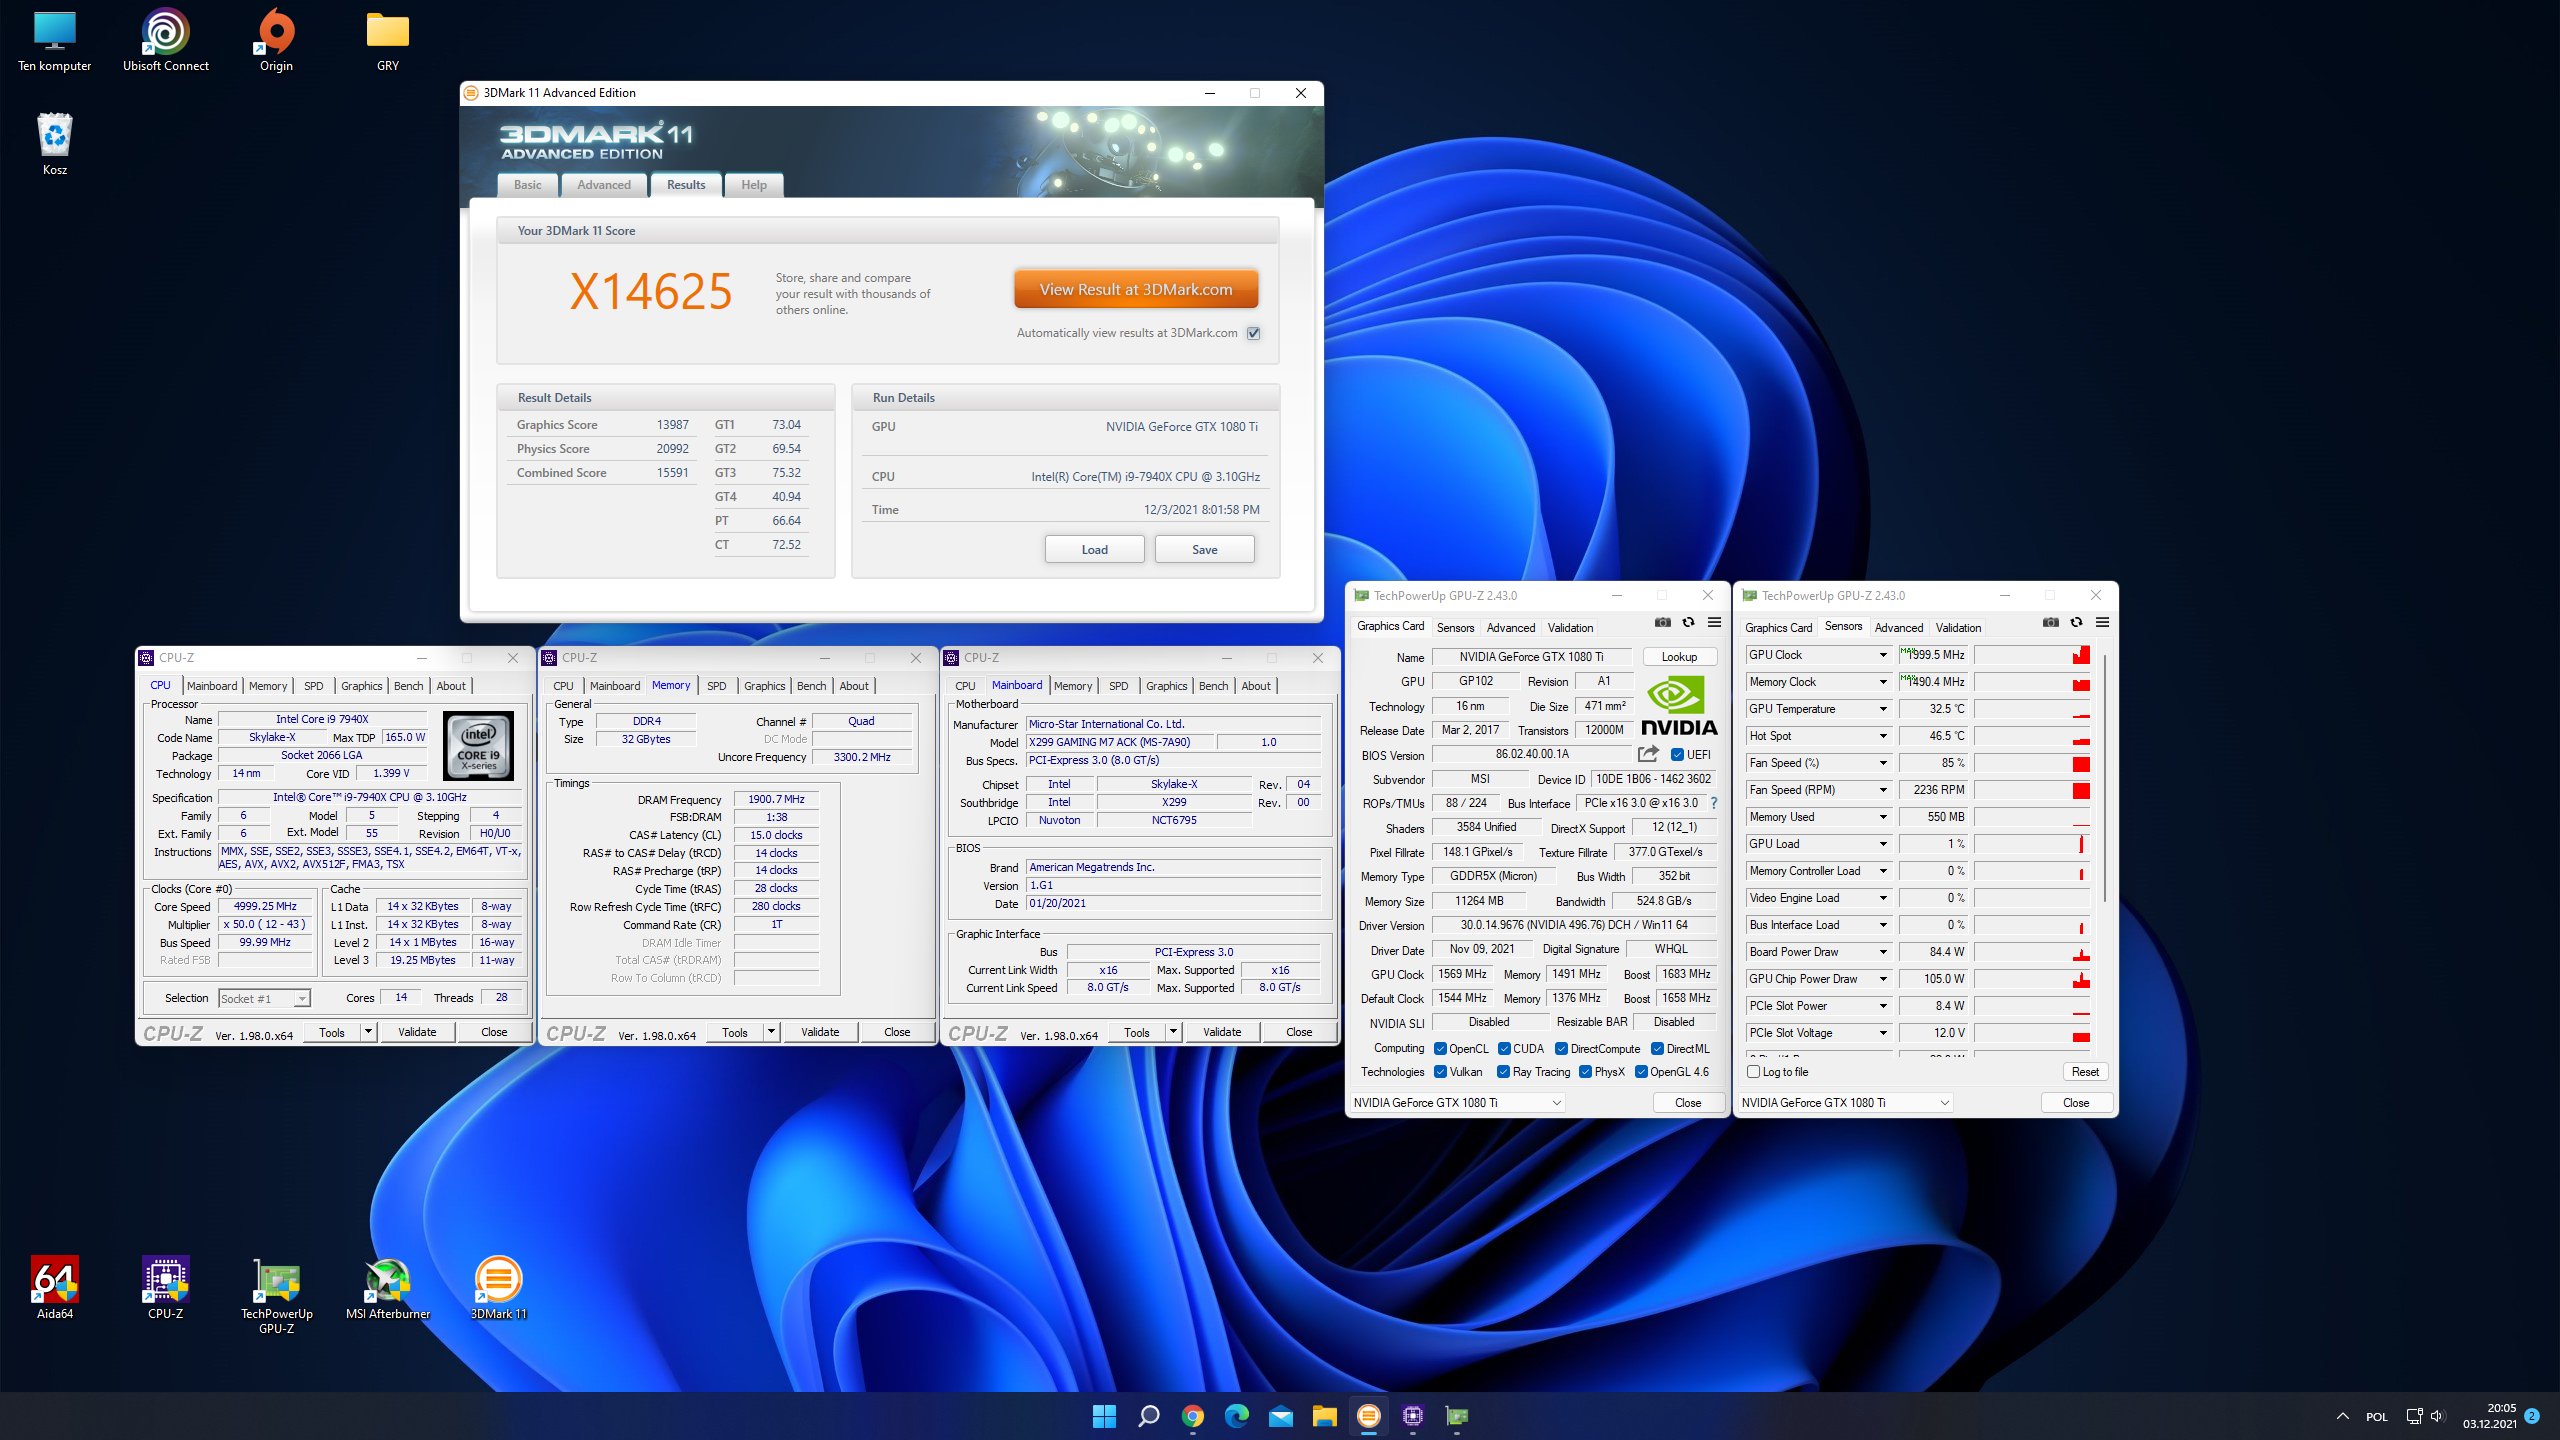Viewport: 2560px width, 1440px height.
Task: Enable Log to file in GPU-Z Sensors
Action: pyautogui.click(x=1753, y=1072)
